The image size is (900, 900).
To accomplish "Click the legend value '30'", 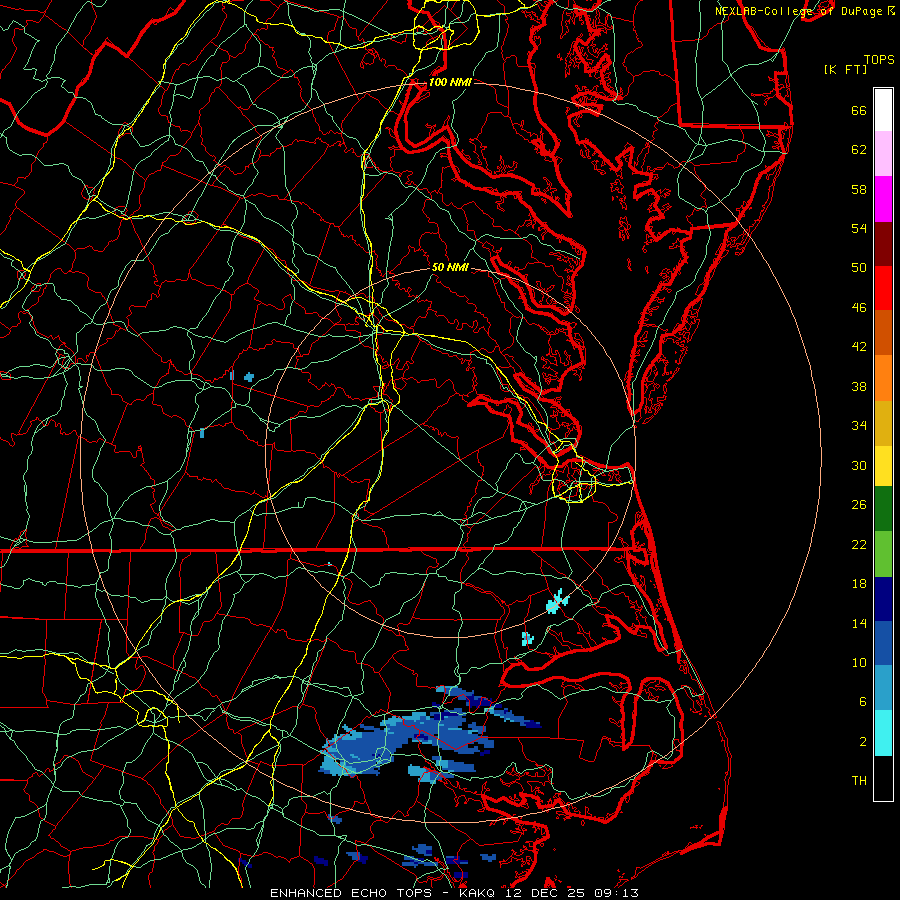I will coord(859,465).
